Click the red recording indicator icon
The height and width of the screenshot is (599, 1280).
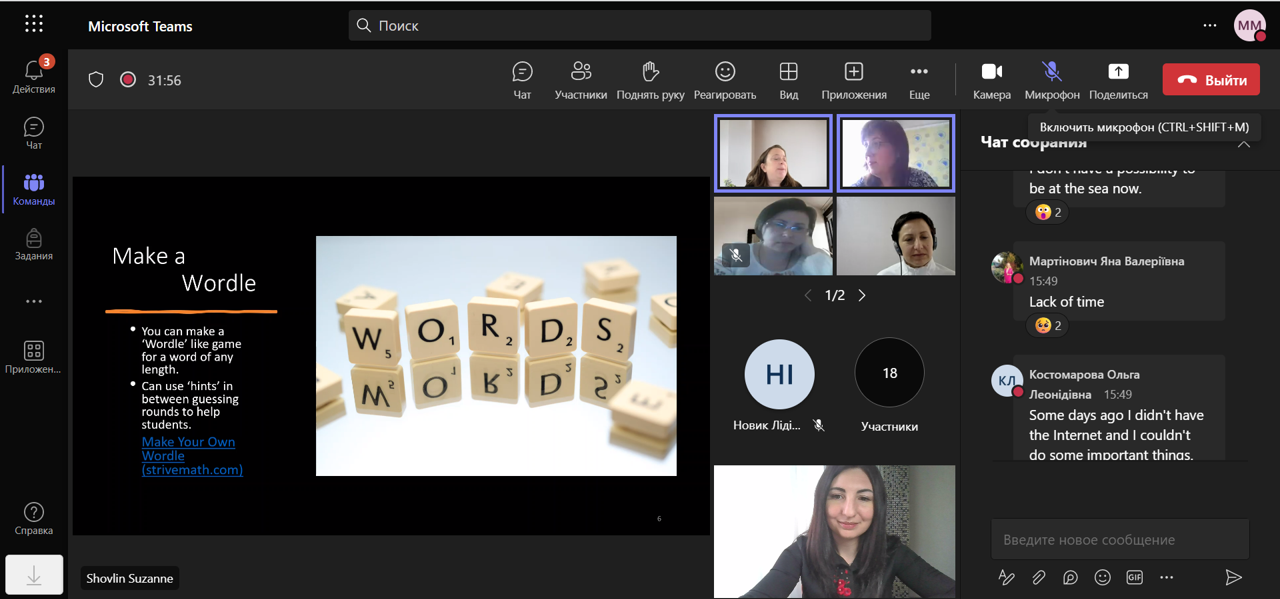128,80
